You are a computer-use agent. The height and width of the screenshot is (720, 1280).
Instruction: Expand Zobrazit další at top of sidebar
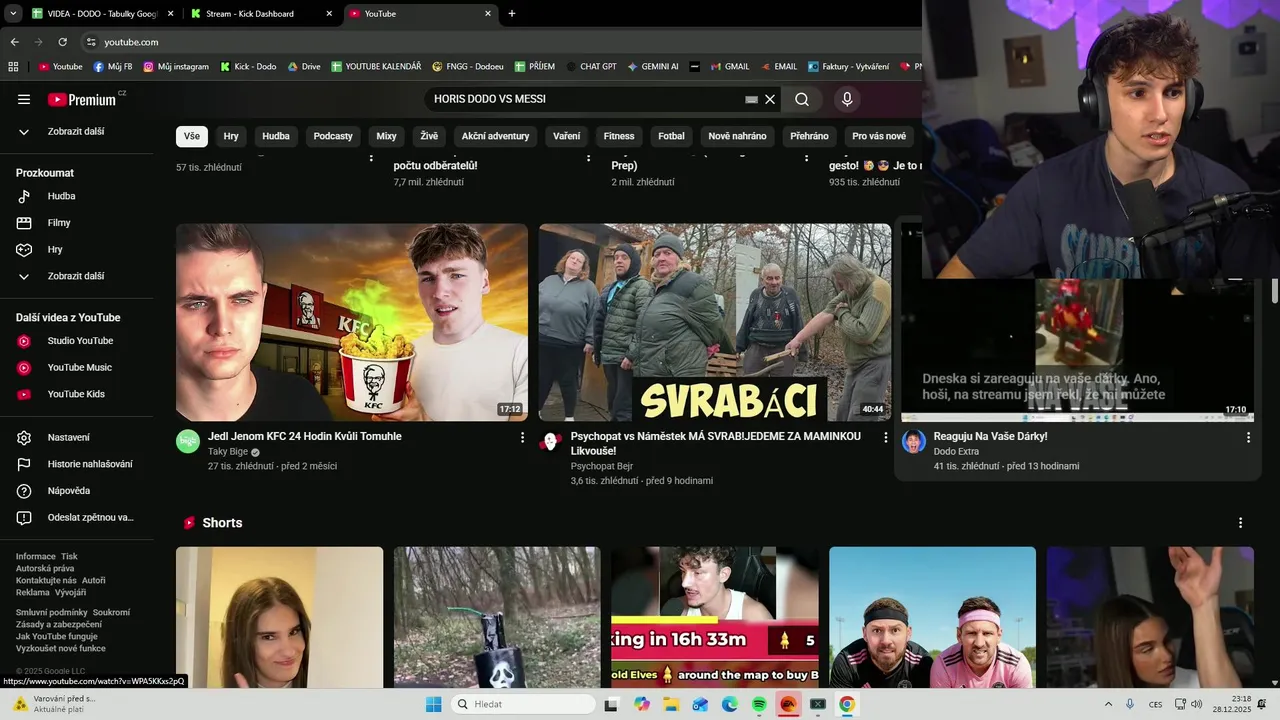pyautogui.click(x=77, y=132)
